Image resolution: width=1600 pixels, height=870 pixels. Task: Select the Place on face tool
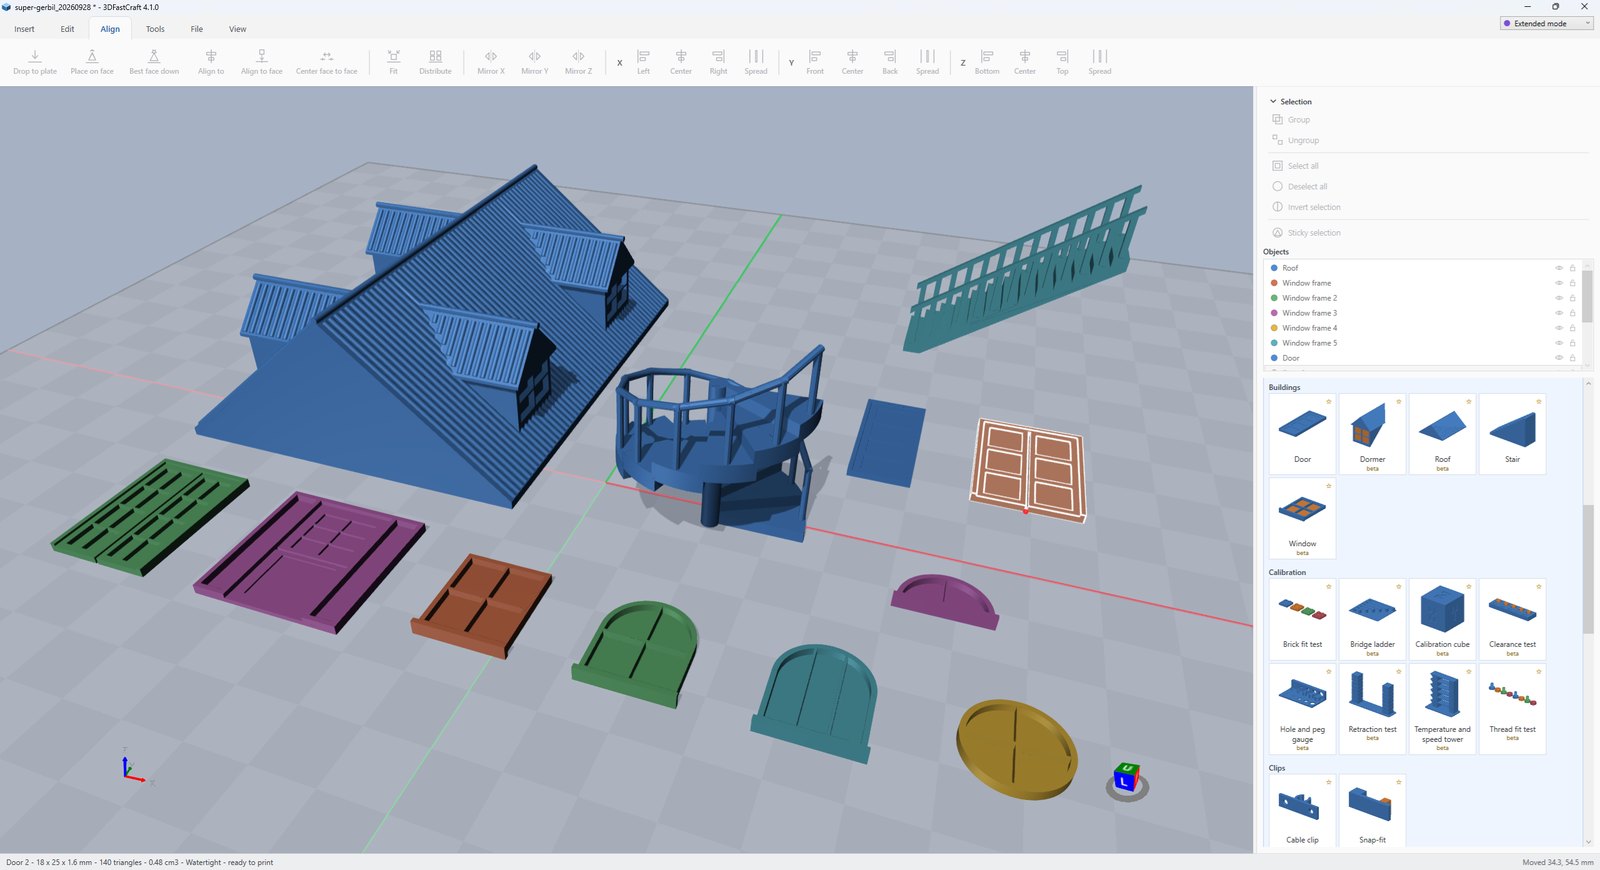(x=92, y=62)
